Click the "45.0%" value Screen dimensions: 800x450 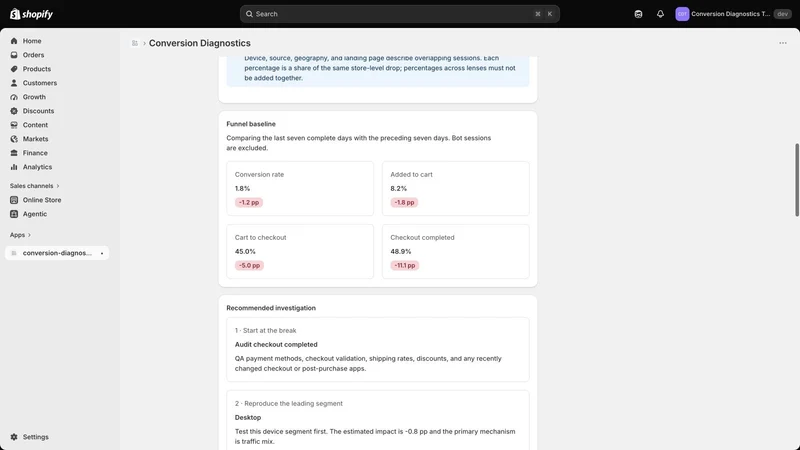pos(245,252)
